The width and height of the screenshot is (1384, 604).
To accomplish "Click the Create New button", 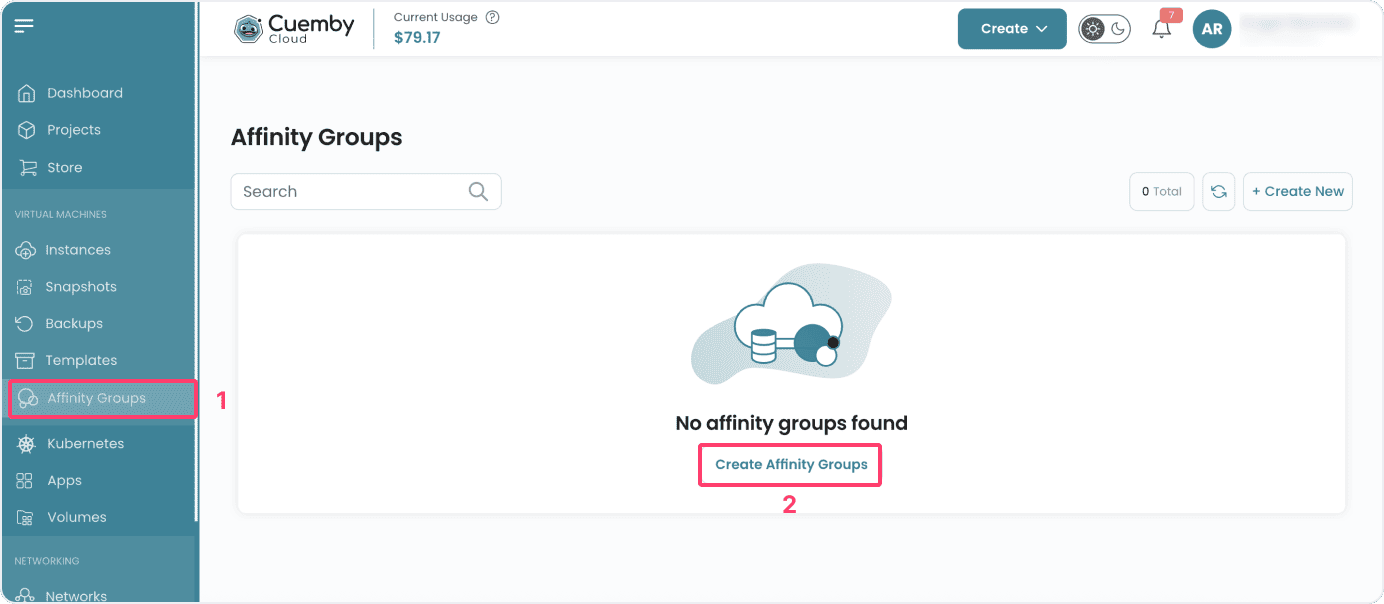I will coord(1297,191).
